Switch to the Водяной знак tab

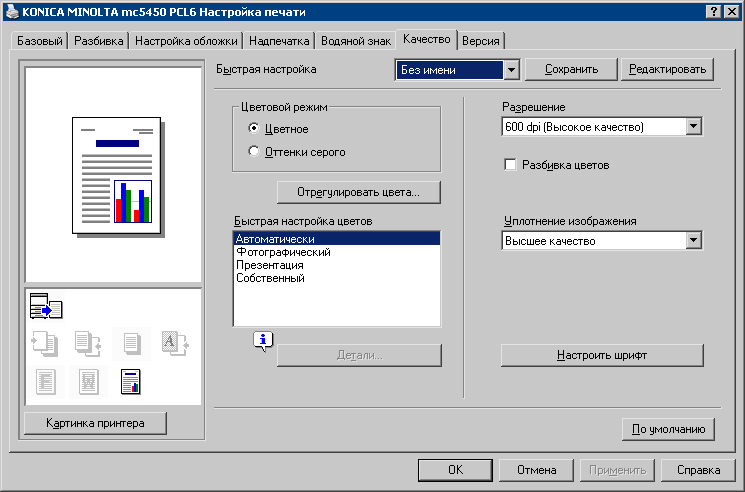(356, 41)
